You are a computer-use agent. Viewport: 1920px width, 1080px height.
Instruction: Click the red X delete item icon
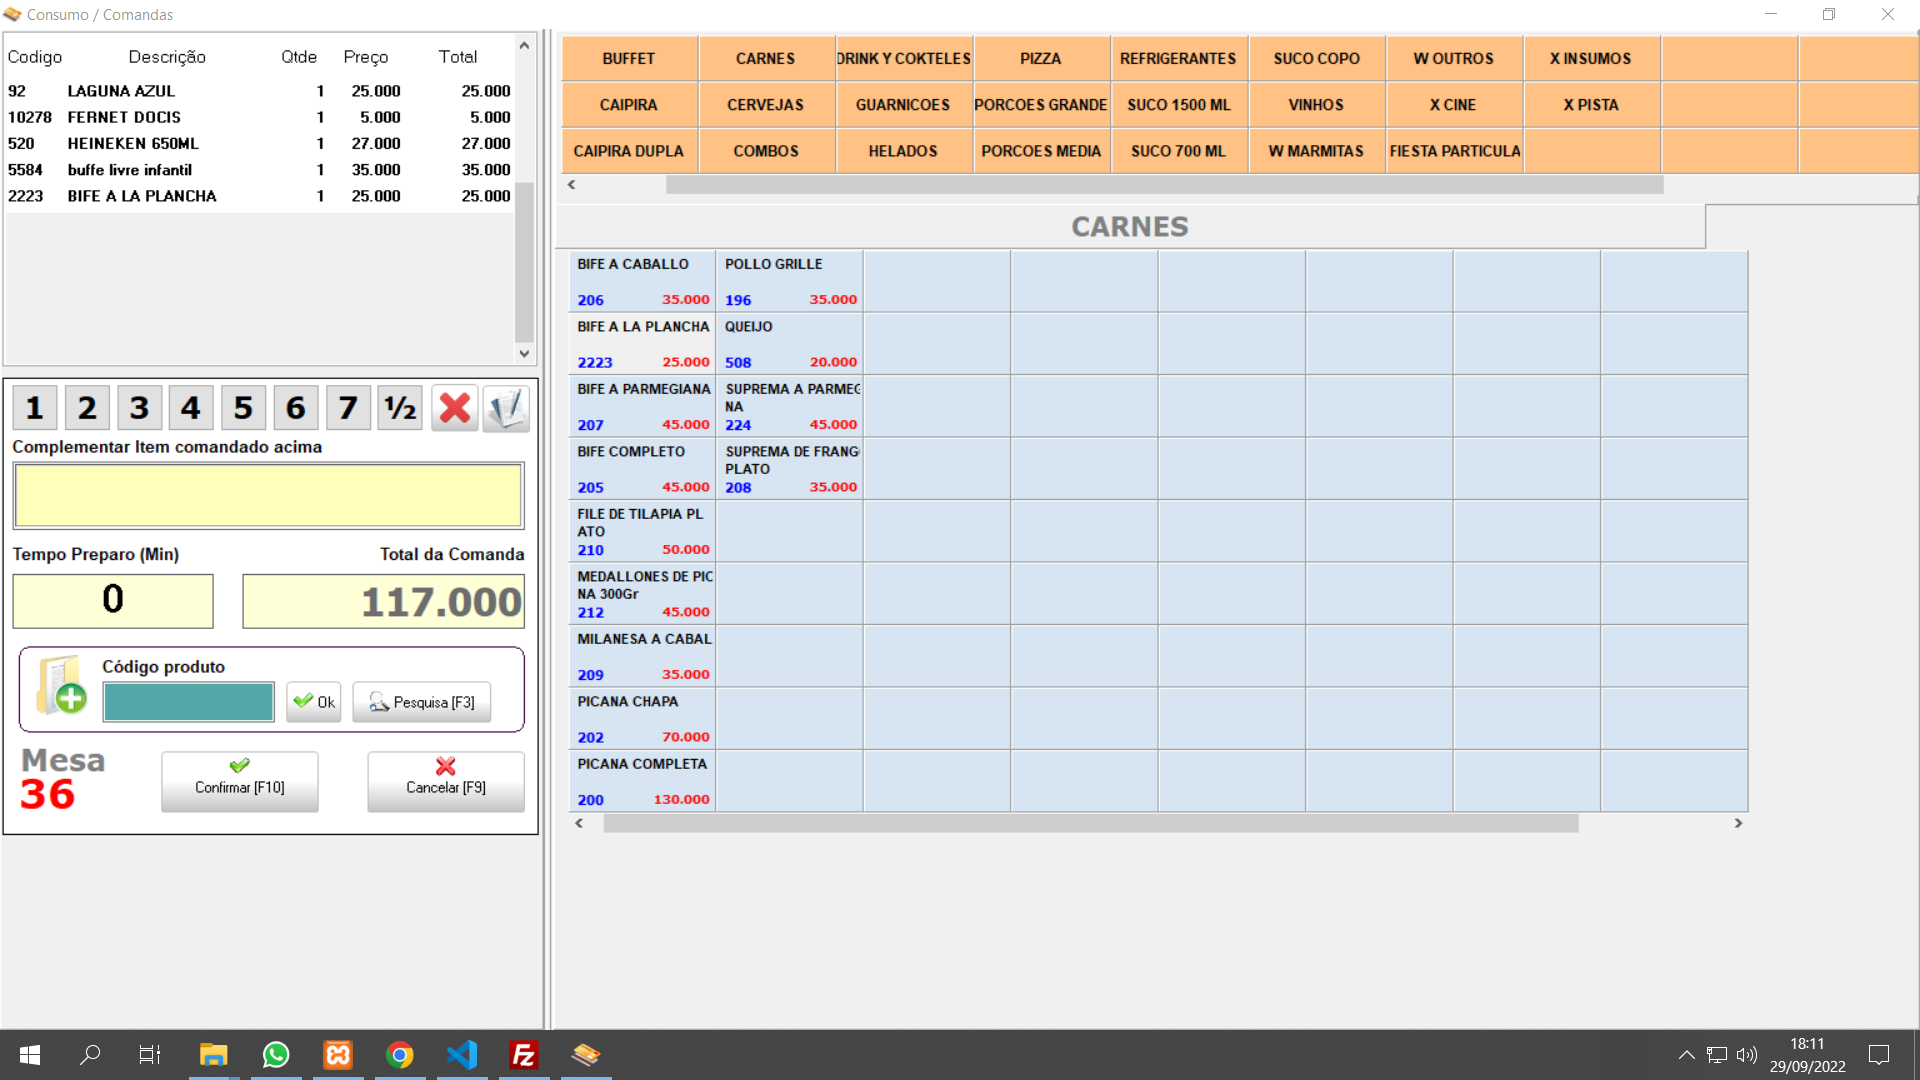coord(454,408)
